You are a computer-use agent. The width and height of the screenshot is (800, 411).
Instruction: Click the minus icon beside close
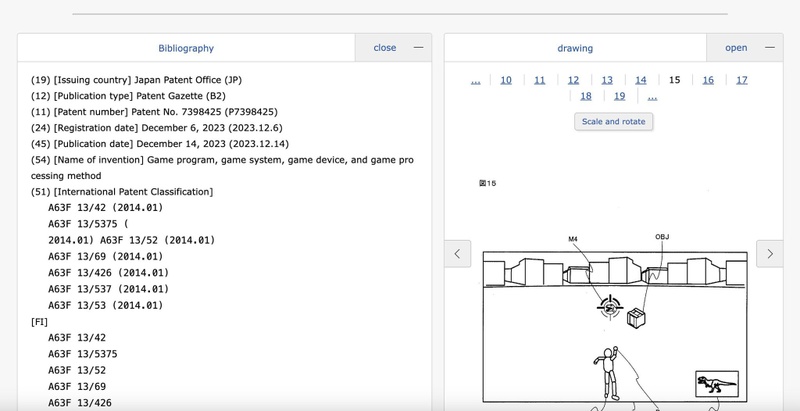(x=418, y=48)
